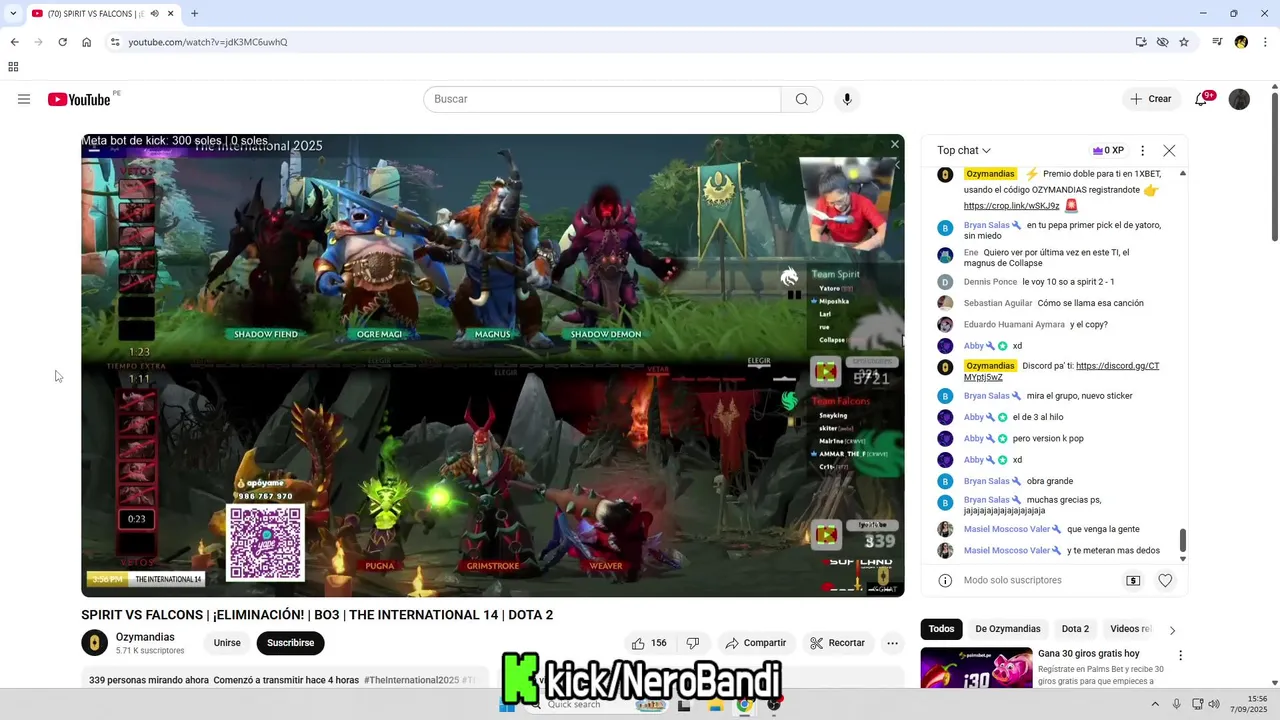
Task: Bookmark this page with the star icon
Action: [x=1184, y=42]
